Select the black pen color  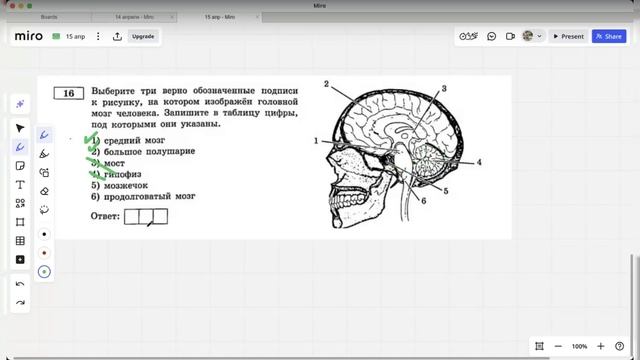click(44, 234)
